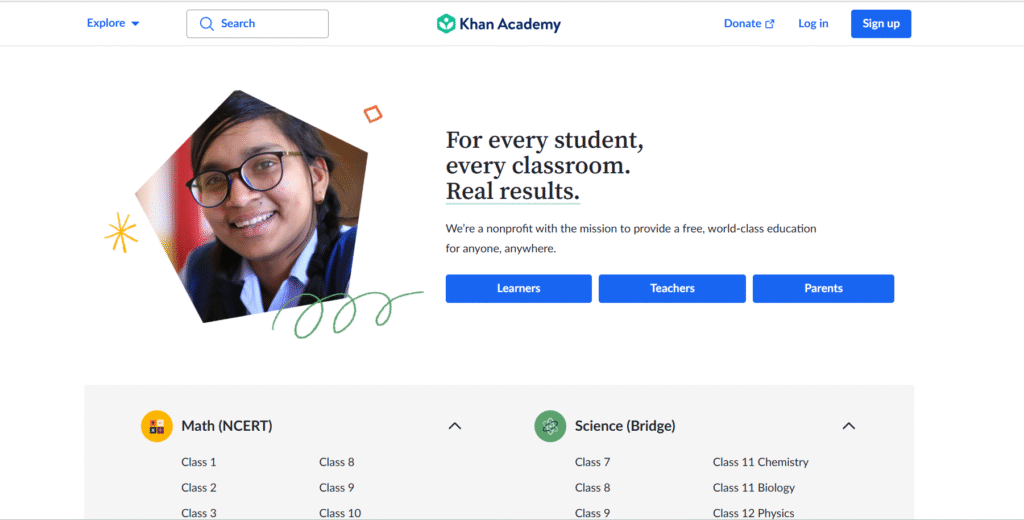Click the Sign up button
Viewport: 1024px width, 520px height.
881,24
